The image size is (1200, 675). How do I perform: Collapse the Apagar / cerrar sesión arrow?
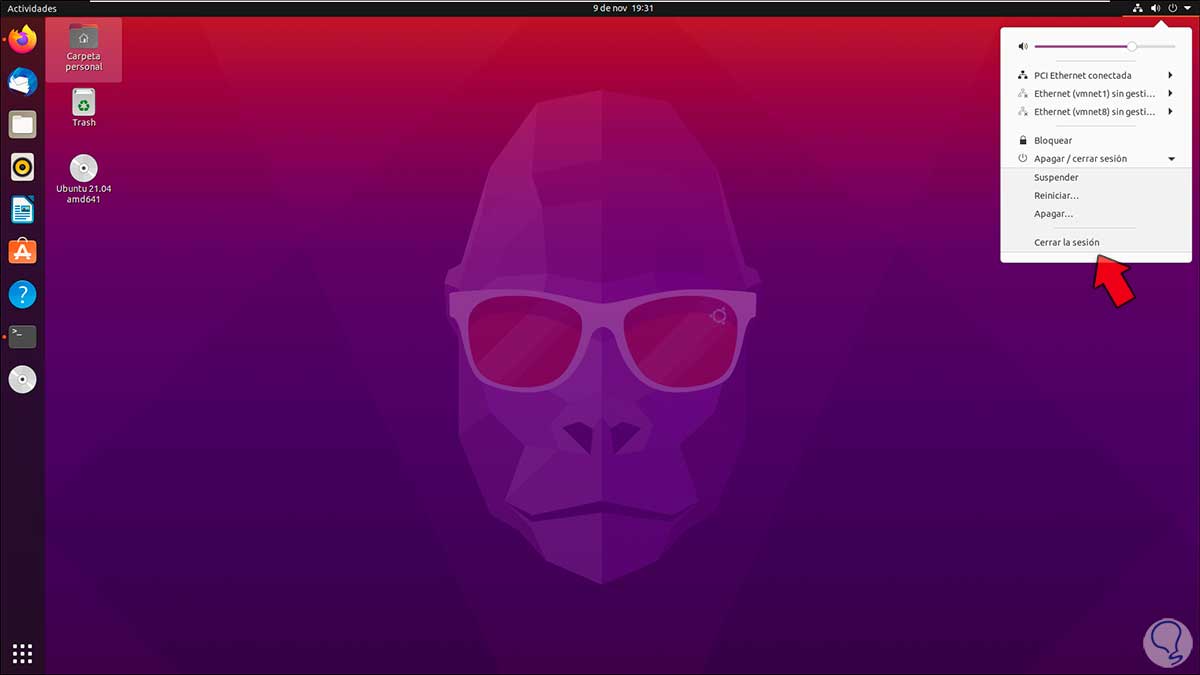[1171, 159]
